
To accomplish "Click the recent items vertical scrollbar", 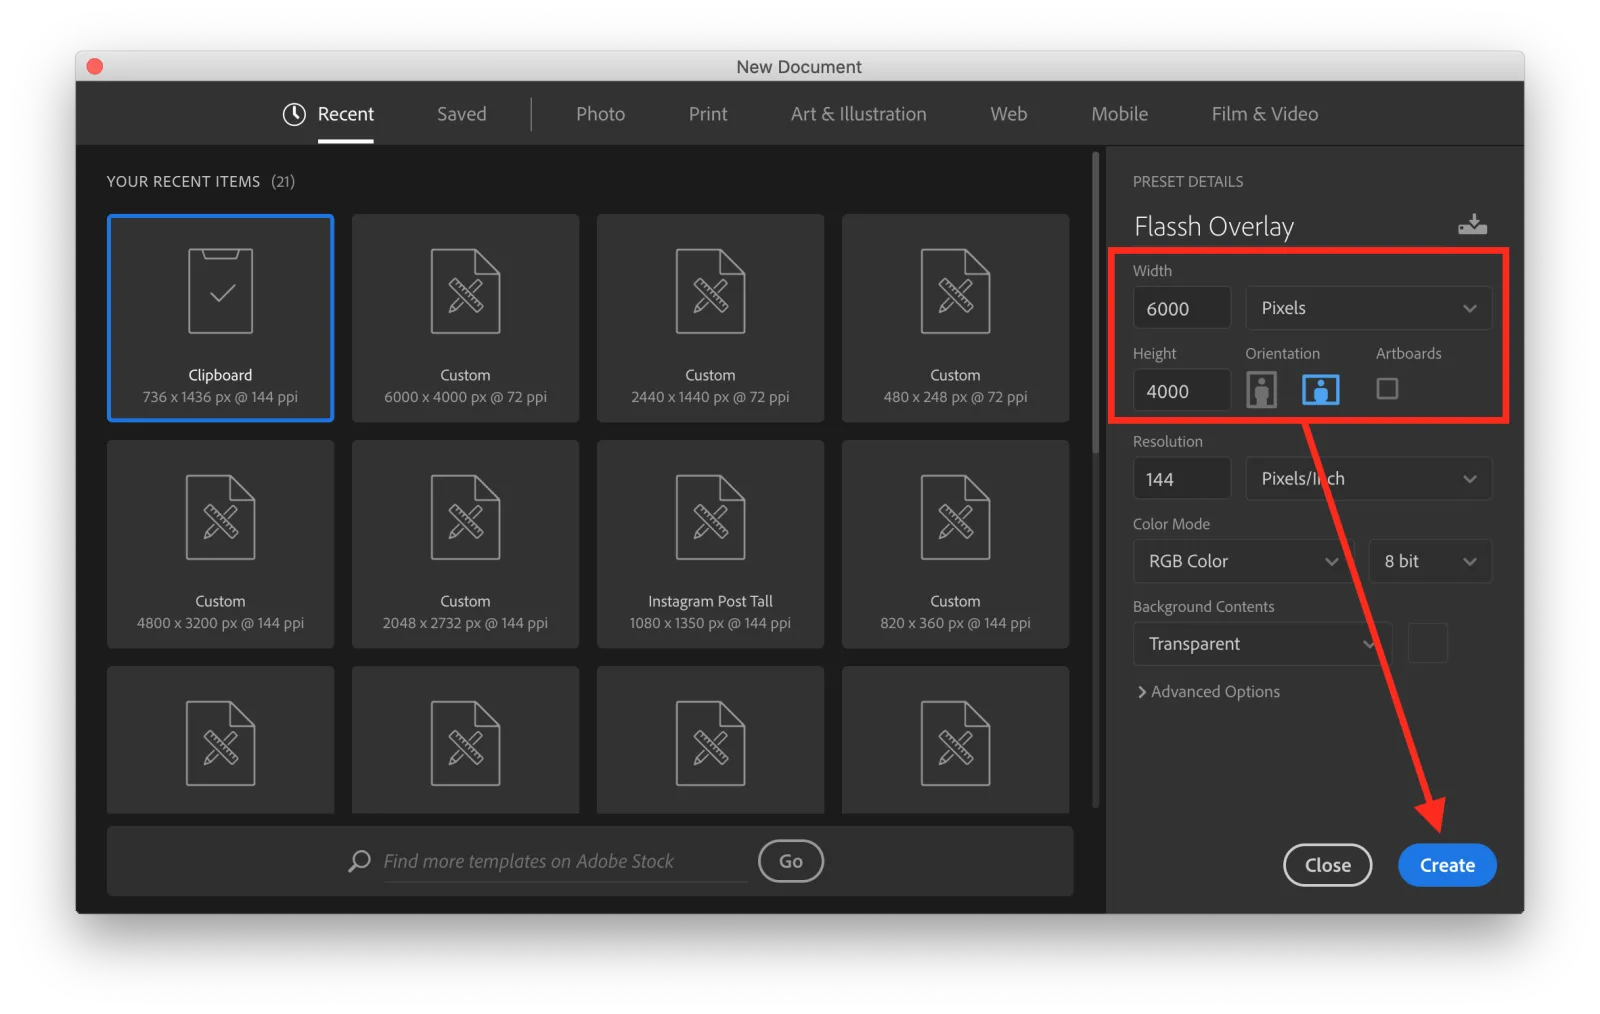I will pyautogui.click(x=1096, y=303).
